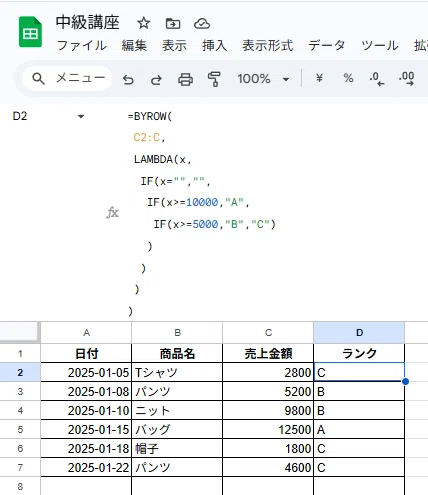Open the 挿入 menu
Screen dimensions: 428x495
tap(214, 45)
